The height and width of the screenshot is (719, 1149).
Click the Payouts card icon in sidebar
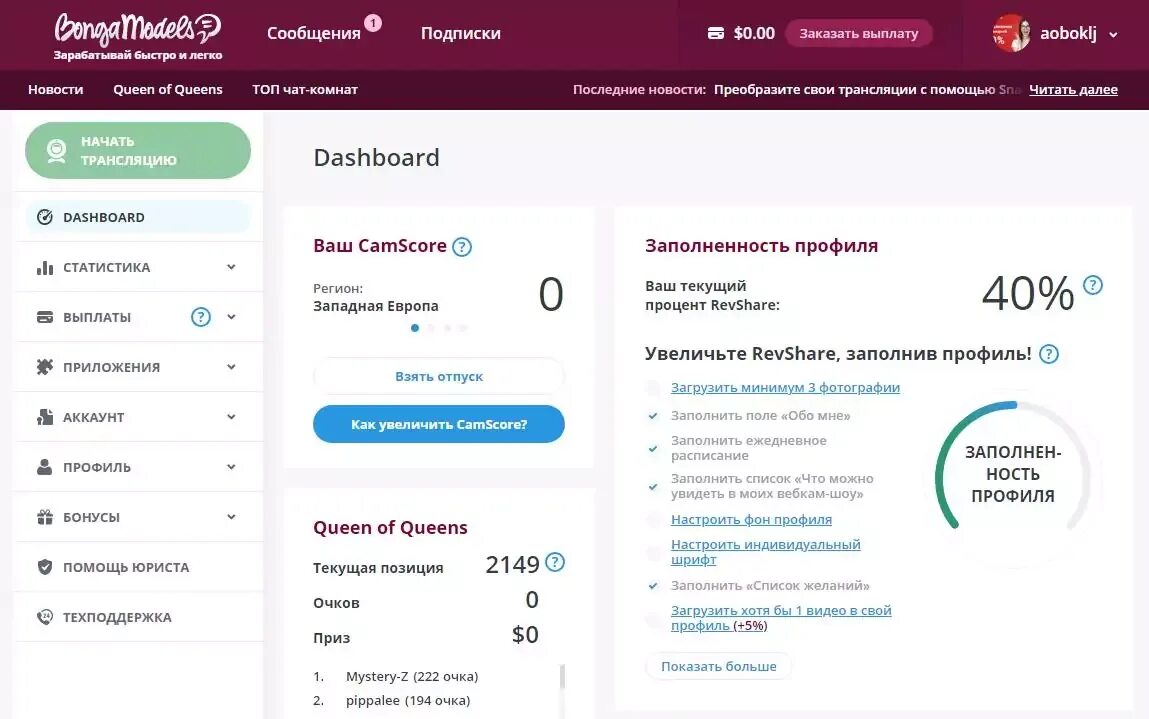click(45, 317)
